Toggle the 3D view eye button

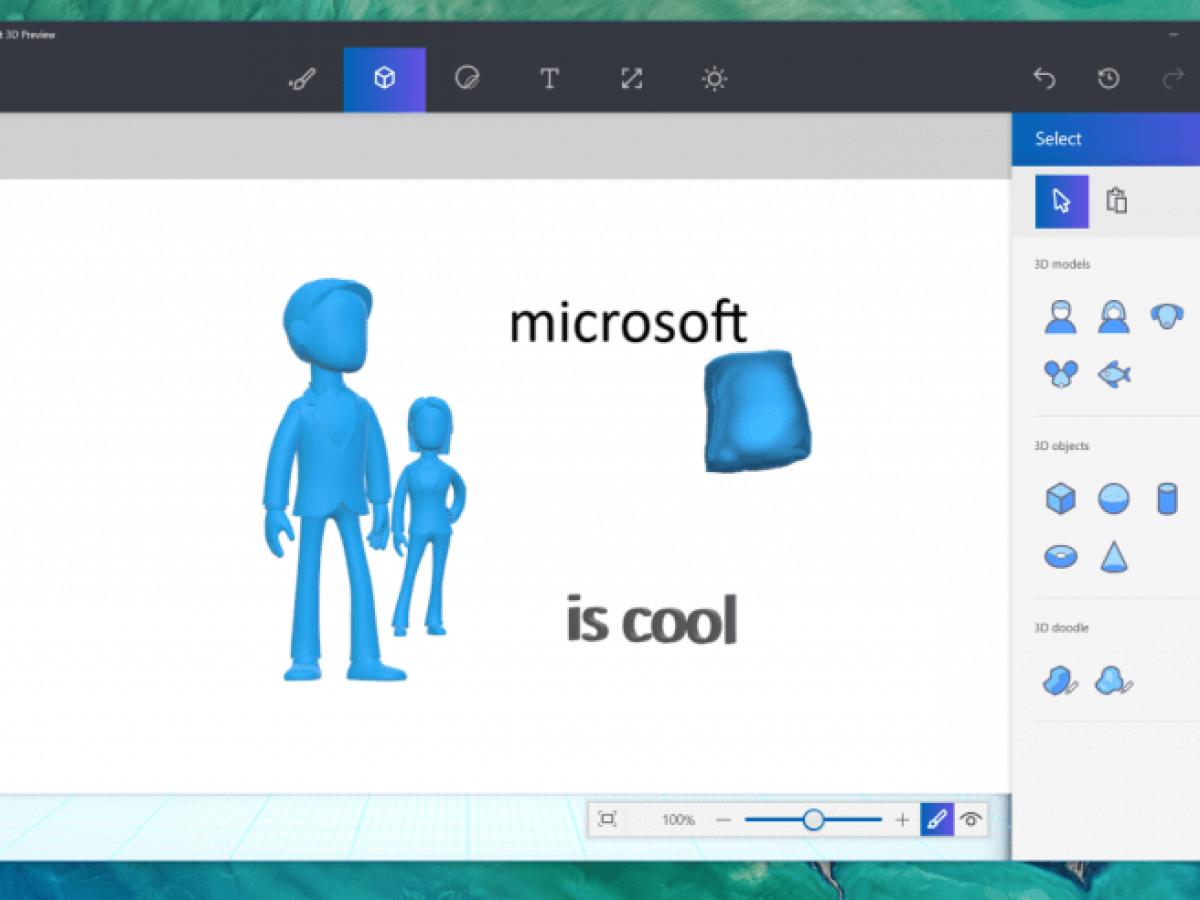(970, 820)
